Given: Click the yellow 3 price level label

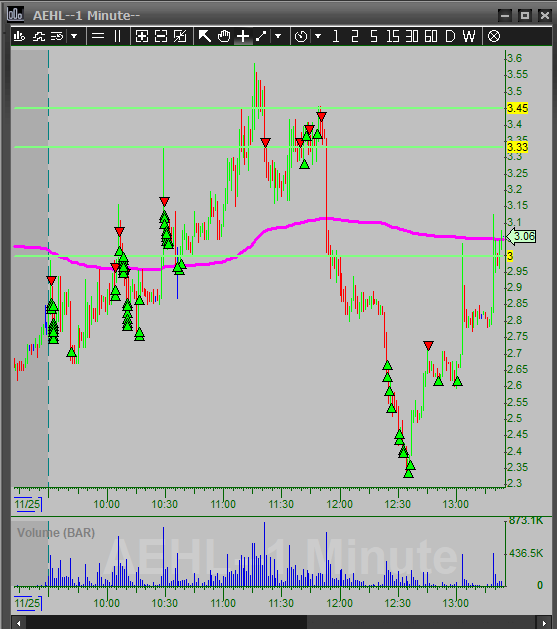Looking at the screenshot, I should click(510, 256).
